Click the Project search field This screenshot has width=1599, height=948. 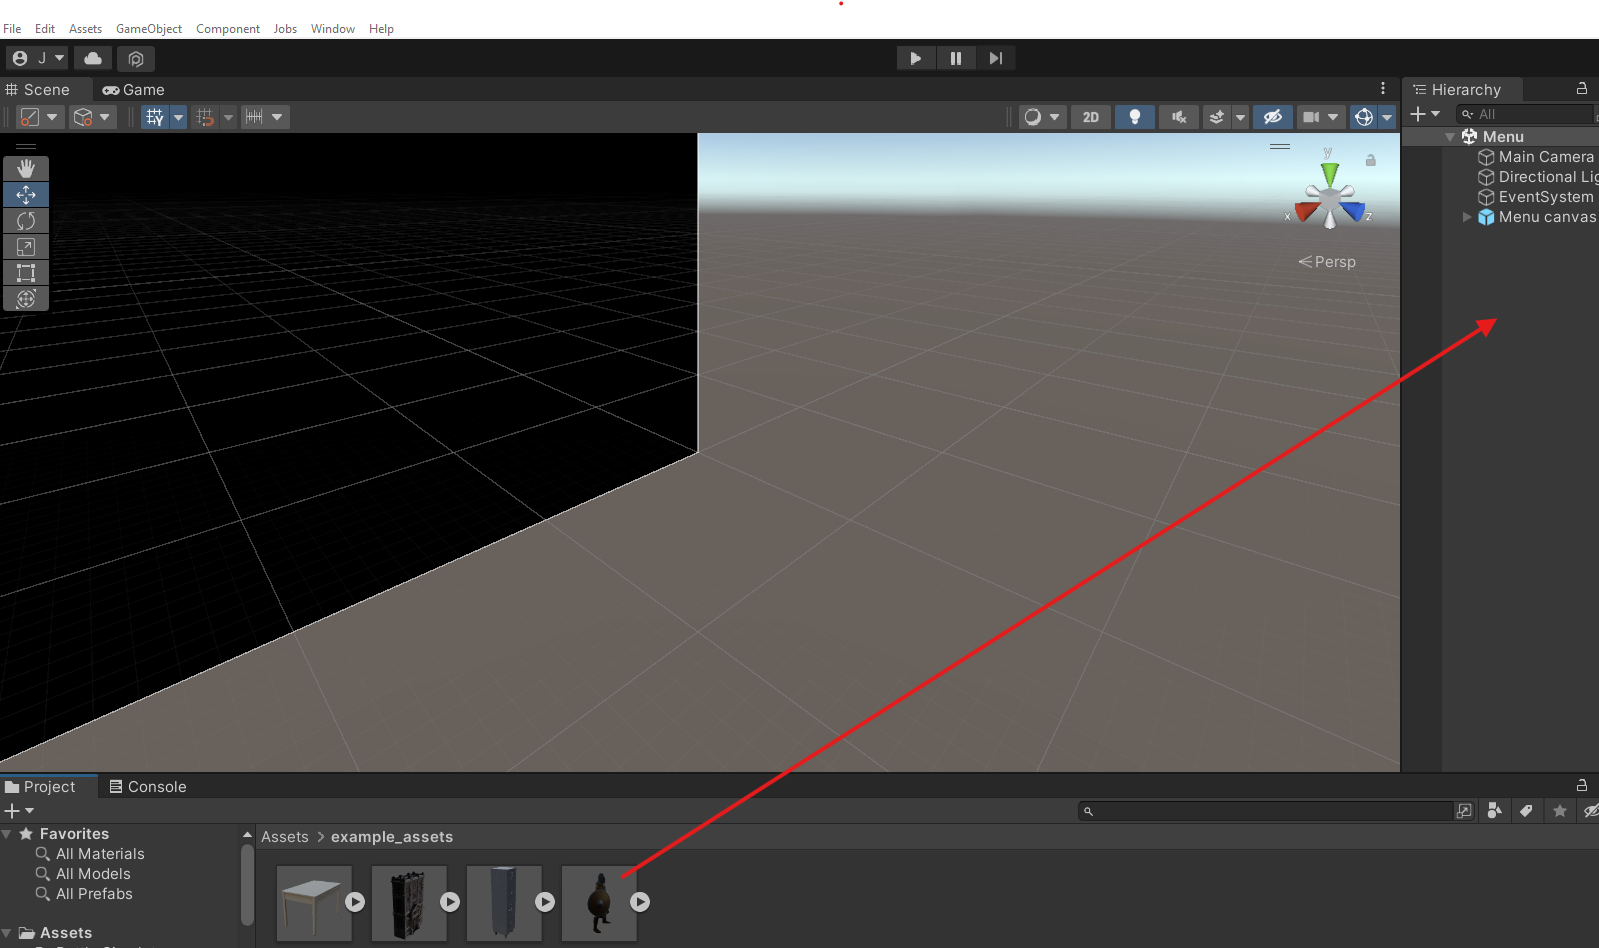coord(1265,811)
